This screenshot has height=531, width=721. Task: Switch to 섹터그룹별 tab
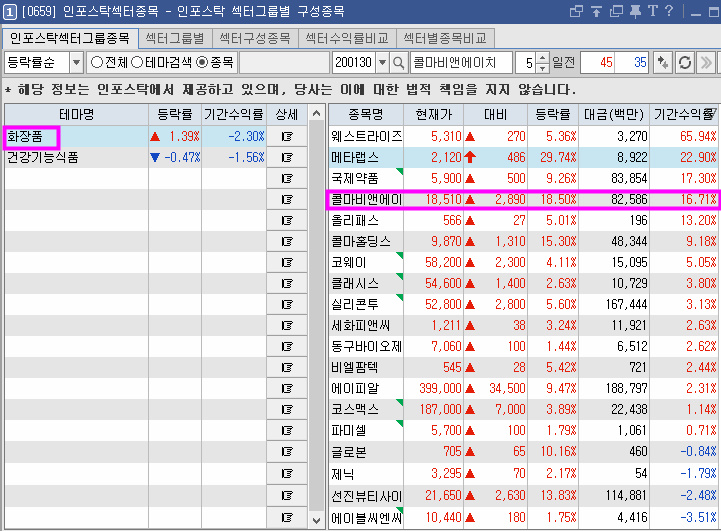click(175, 38)
